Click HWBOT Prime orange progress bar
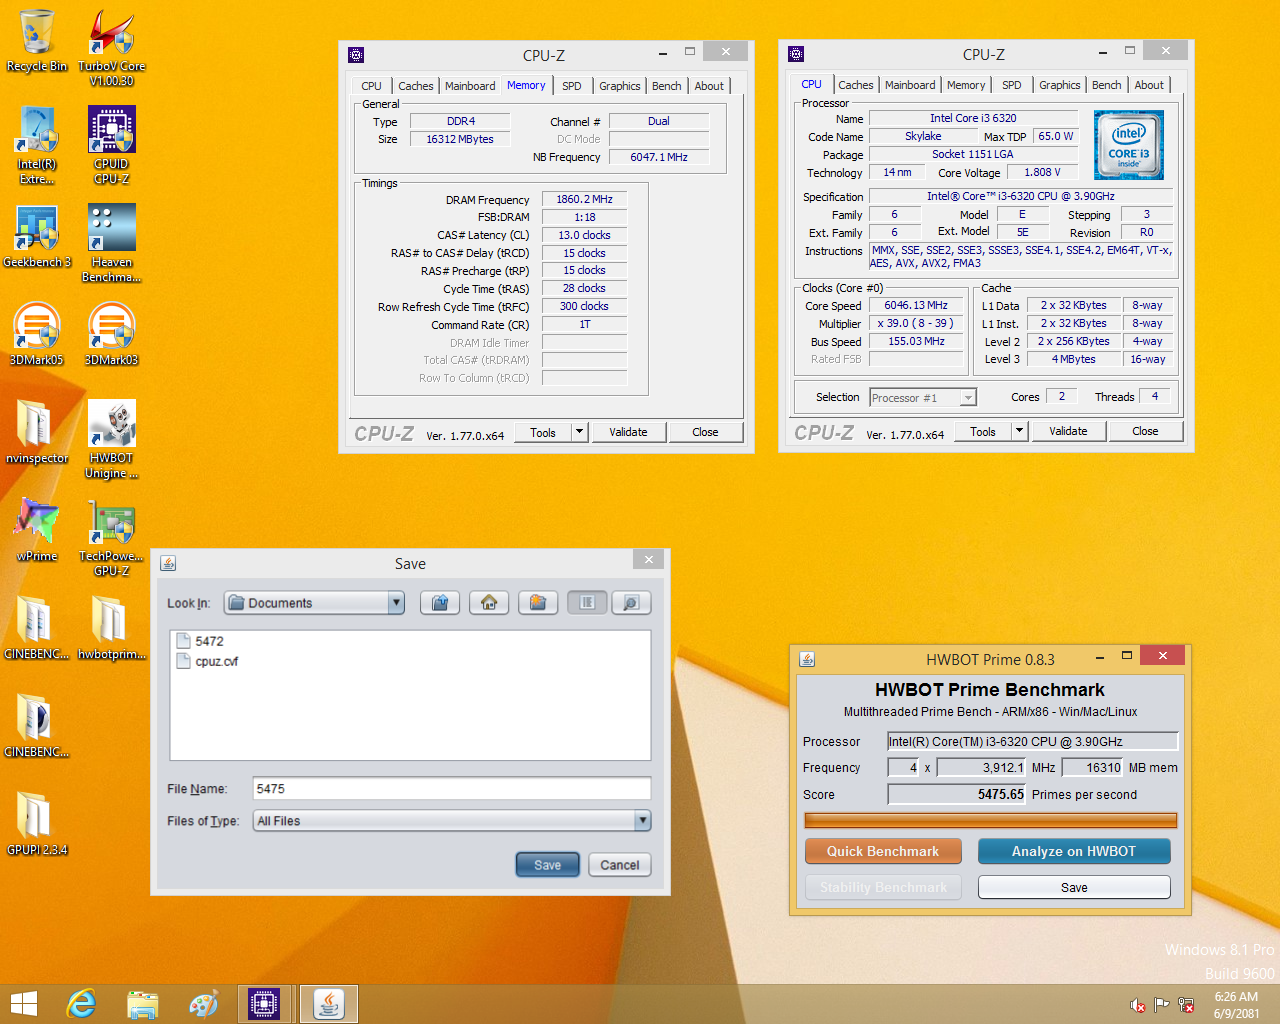Image resolution: width=1280 pixels, height=1024 pixels. pyautogui.click(x=991, y=820)
